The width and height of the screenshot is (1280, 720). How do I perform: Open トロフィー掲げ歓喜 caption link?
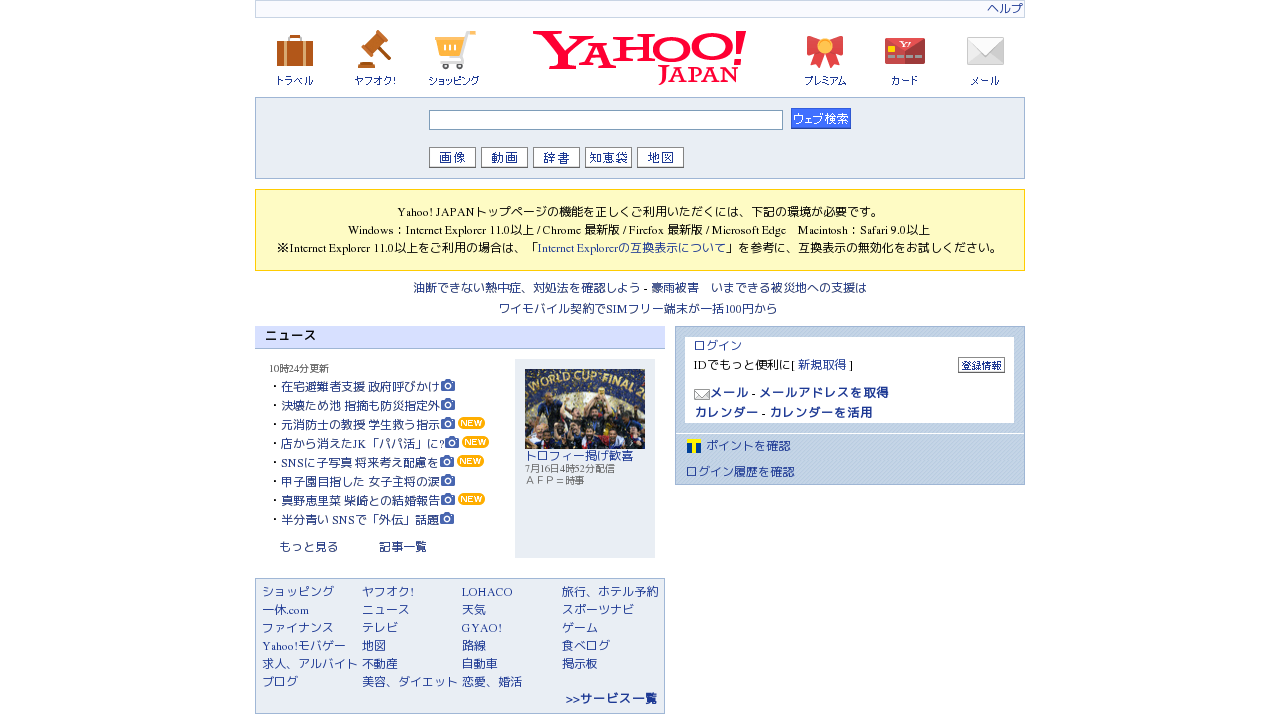[x=579, y=455]
